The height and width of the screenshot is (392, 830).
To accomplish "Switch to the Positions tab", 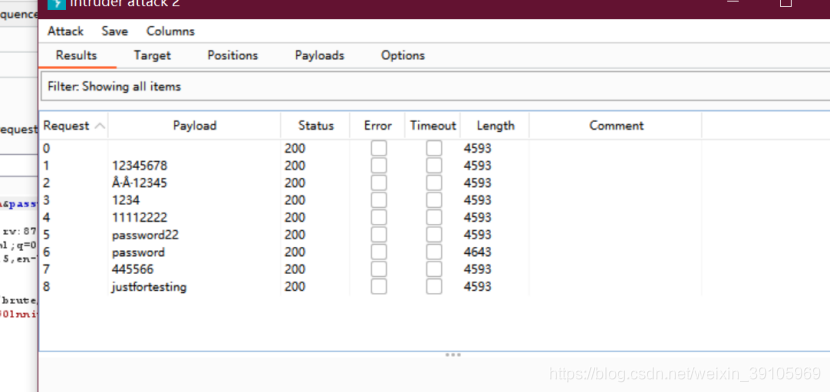I will (232, 56).
